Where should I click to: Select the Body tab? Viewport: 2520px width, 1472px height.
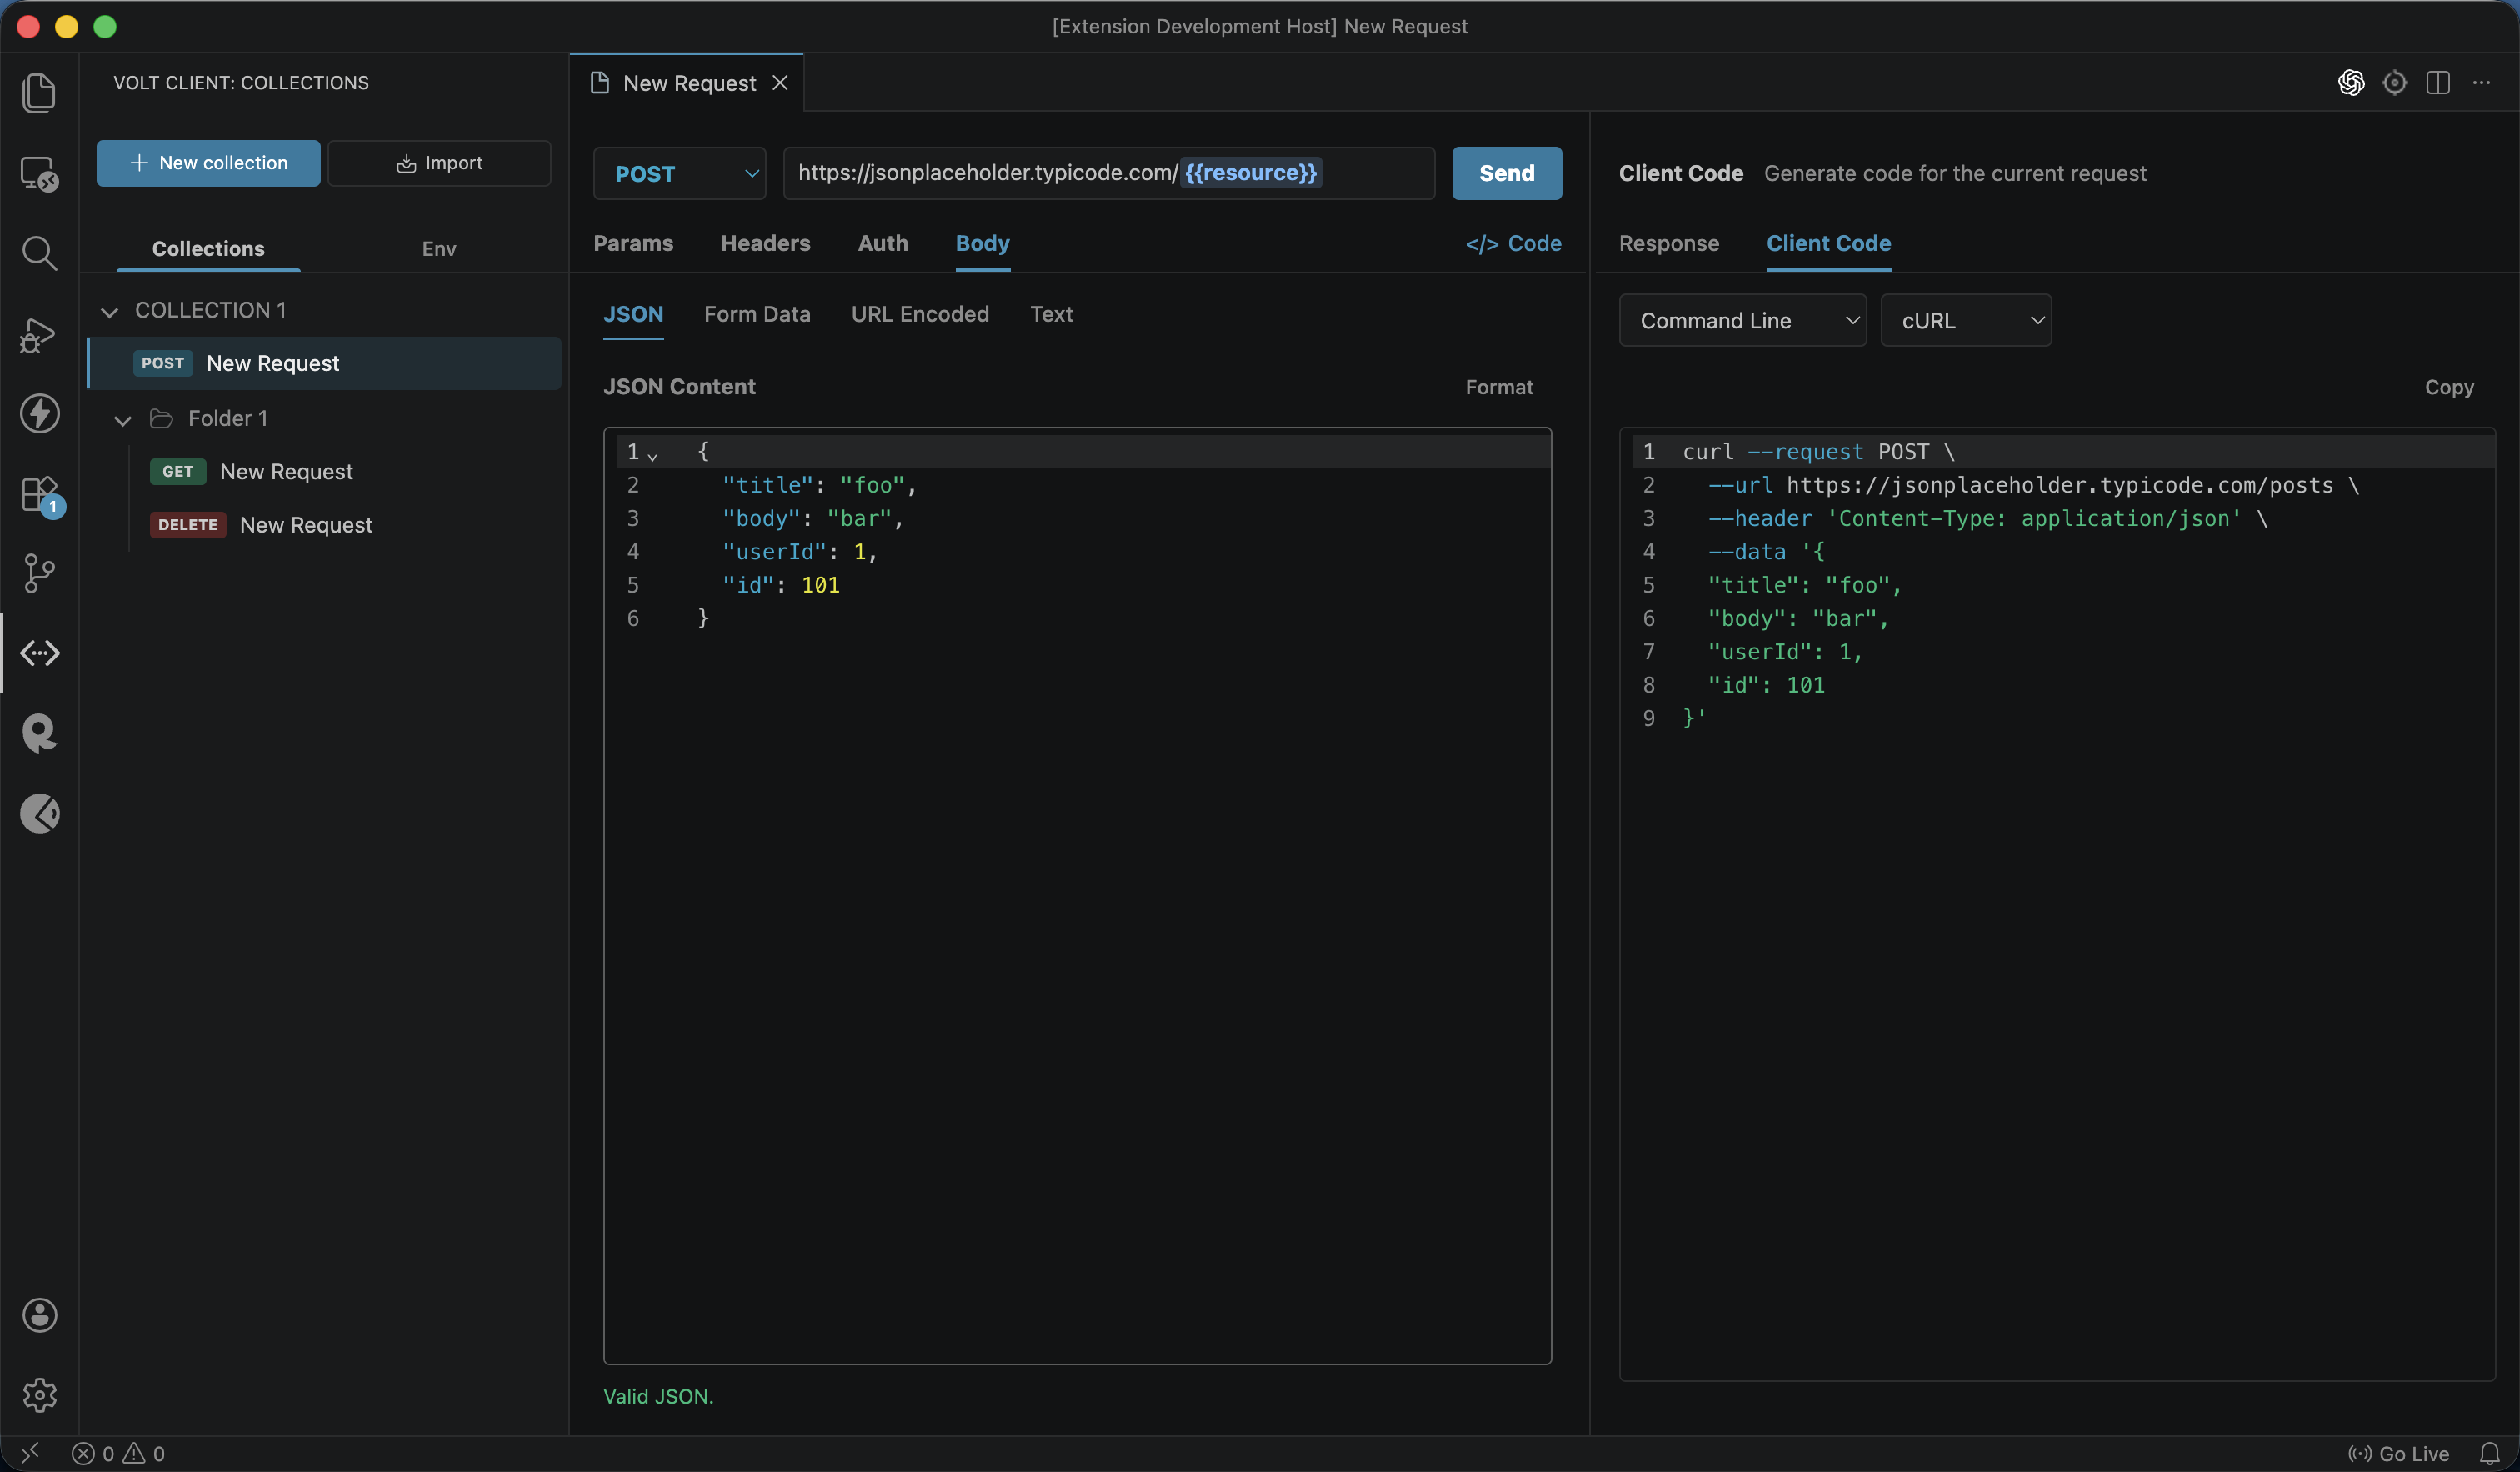982,243
